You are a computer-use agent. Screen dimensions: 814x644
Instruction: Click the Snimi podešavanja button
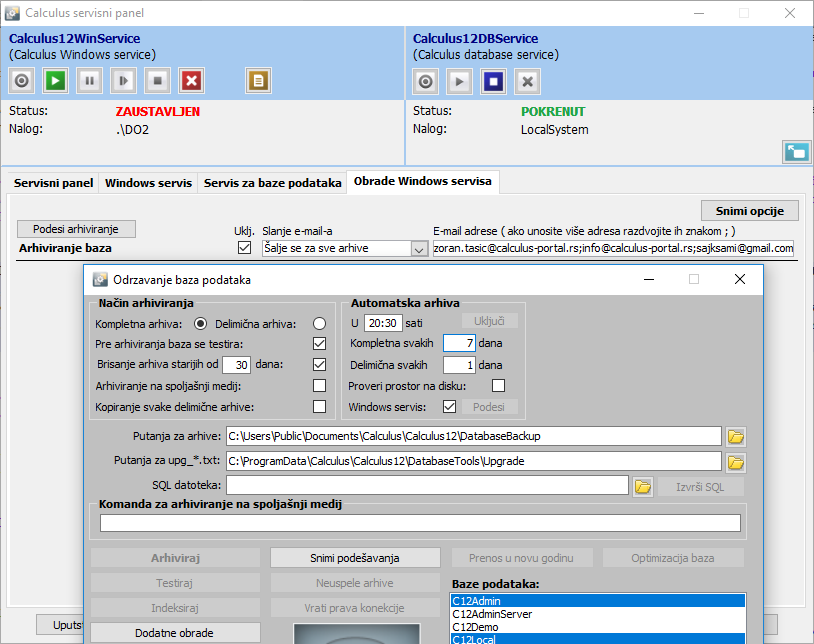click(355, 558)
